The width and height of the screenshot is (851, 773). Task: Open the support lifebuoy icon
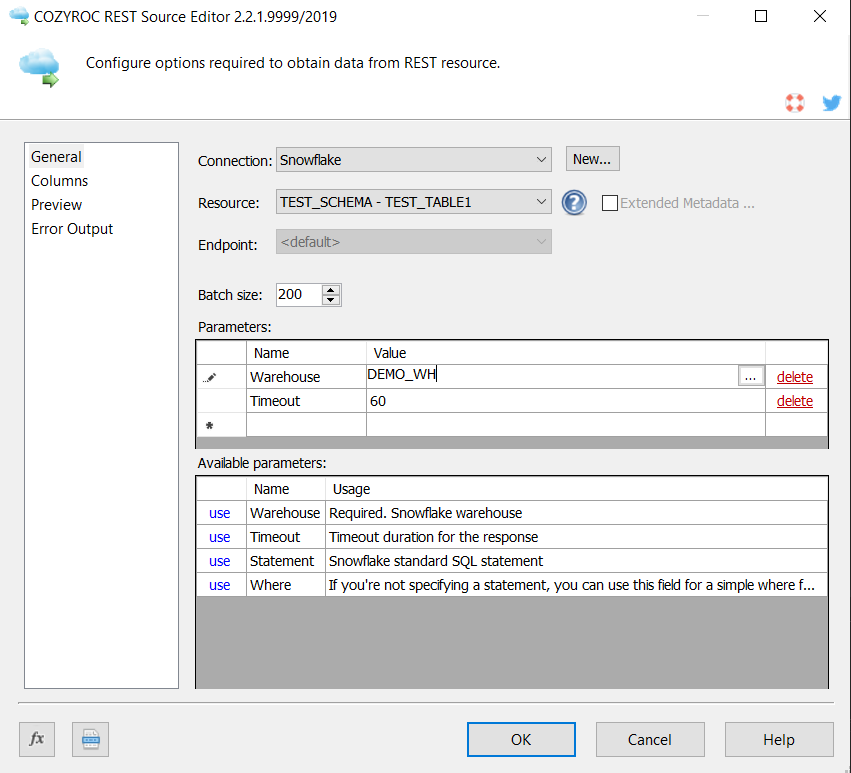[795, 103]
